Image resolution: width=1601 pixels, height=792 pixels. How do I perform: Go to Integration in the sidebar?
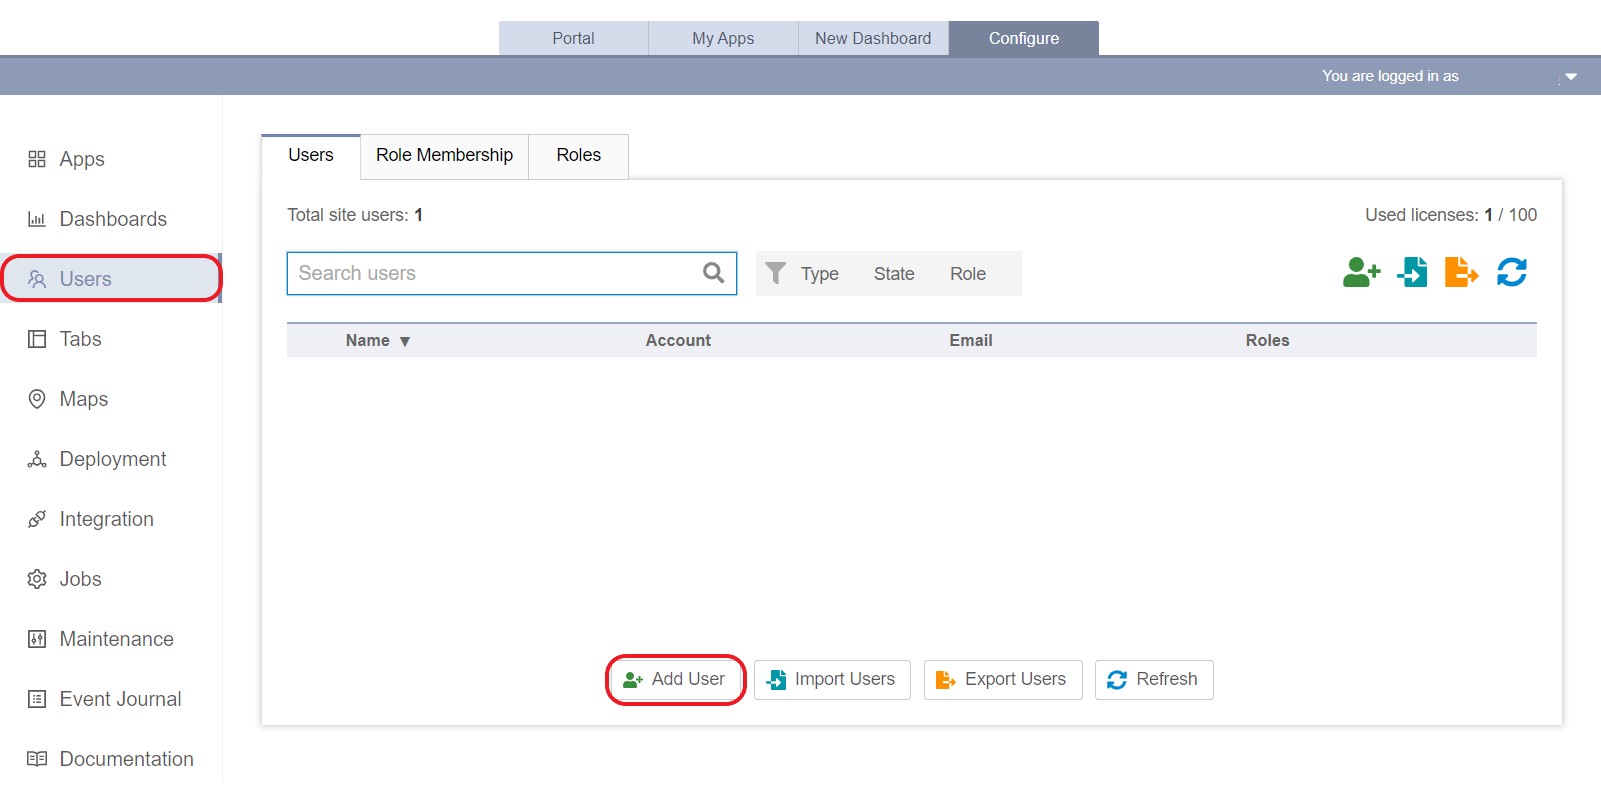point(106,519)
